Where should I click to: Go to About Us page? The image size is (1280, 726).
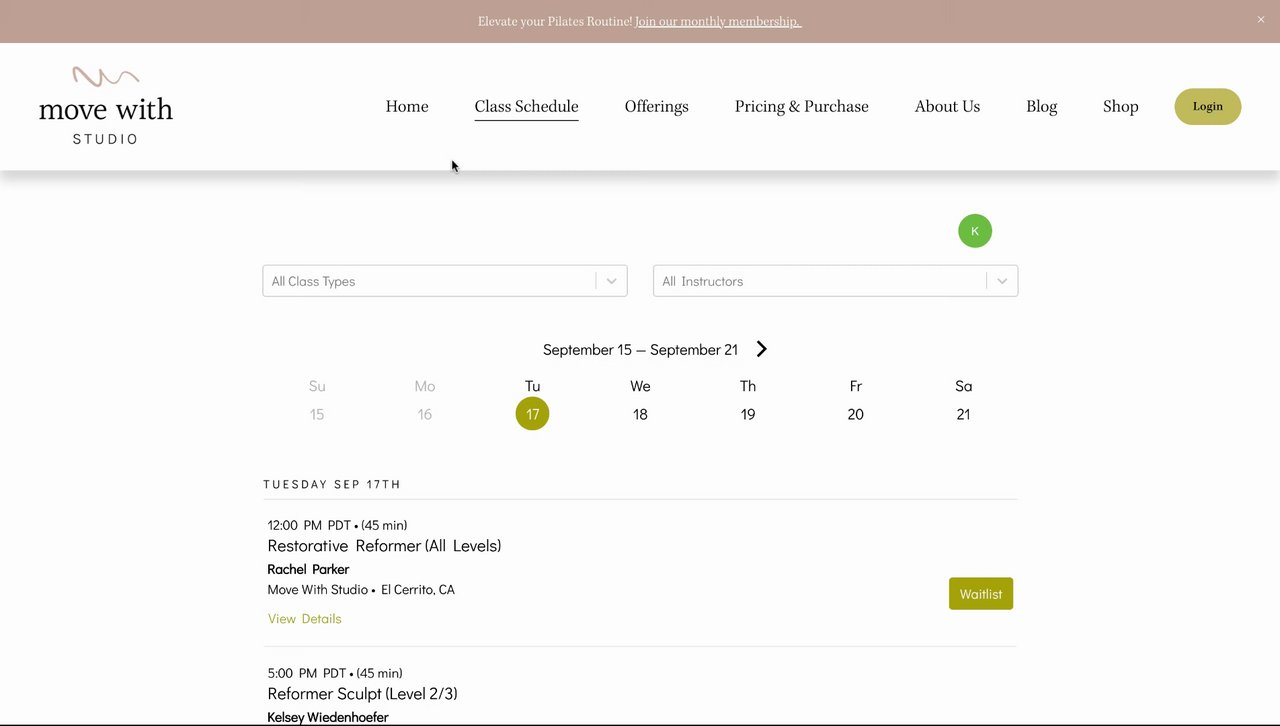coord(947,106)
